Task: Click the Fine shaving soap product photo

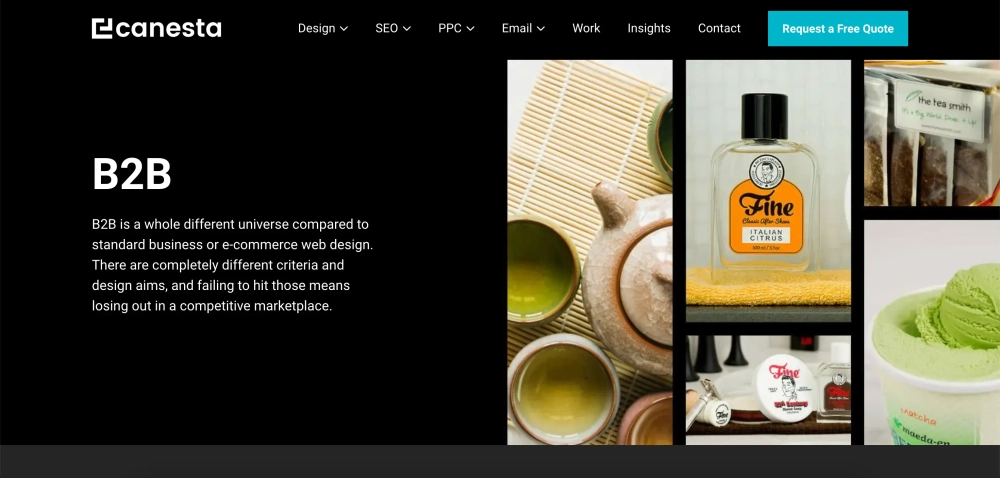Action: click(x=768, y=389)
